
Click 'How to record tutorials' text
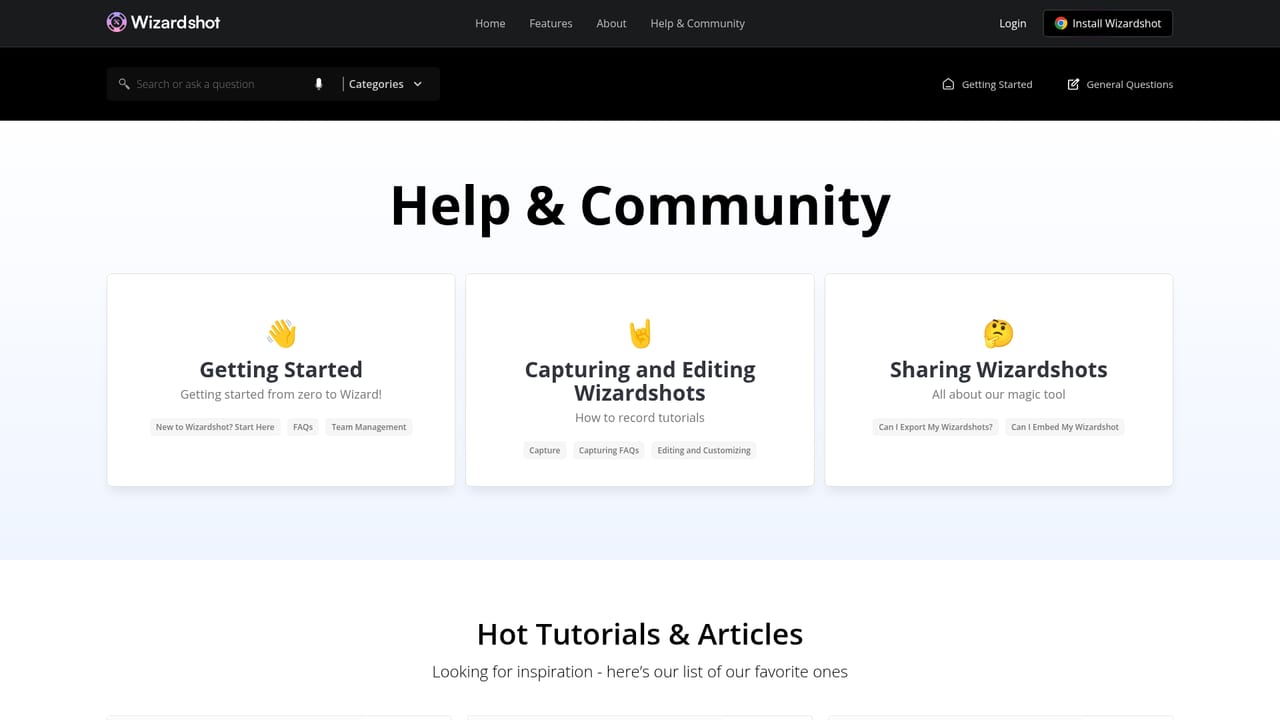click(640, 417)
